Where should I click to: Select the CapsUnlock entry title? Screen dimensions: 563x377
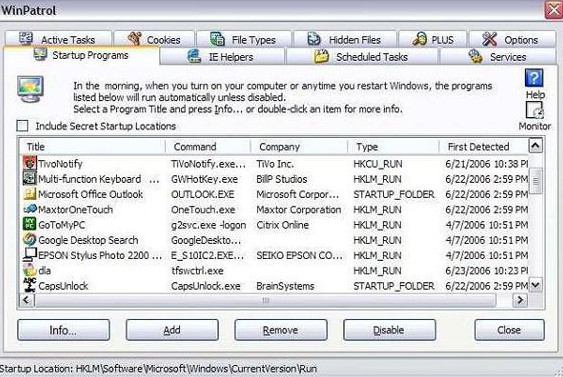(x=63, y=286)
